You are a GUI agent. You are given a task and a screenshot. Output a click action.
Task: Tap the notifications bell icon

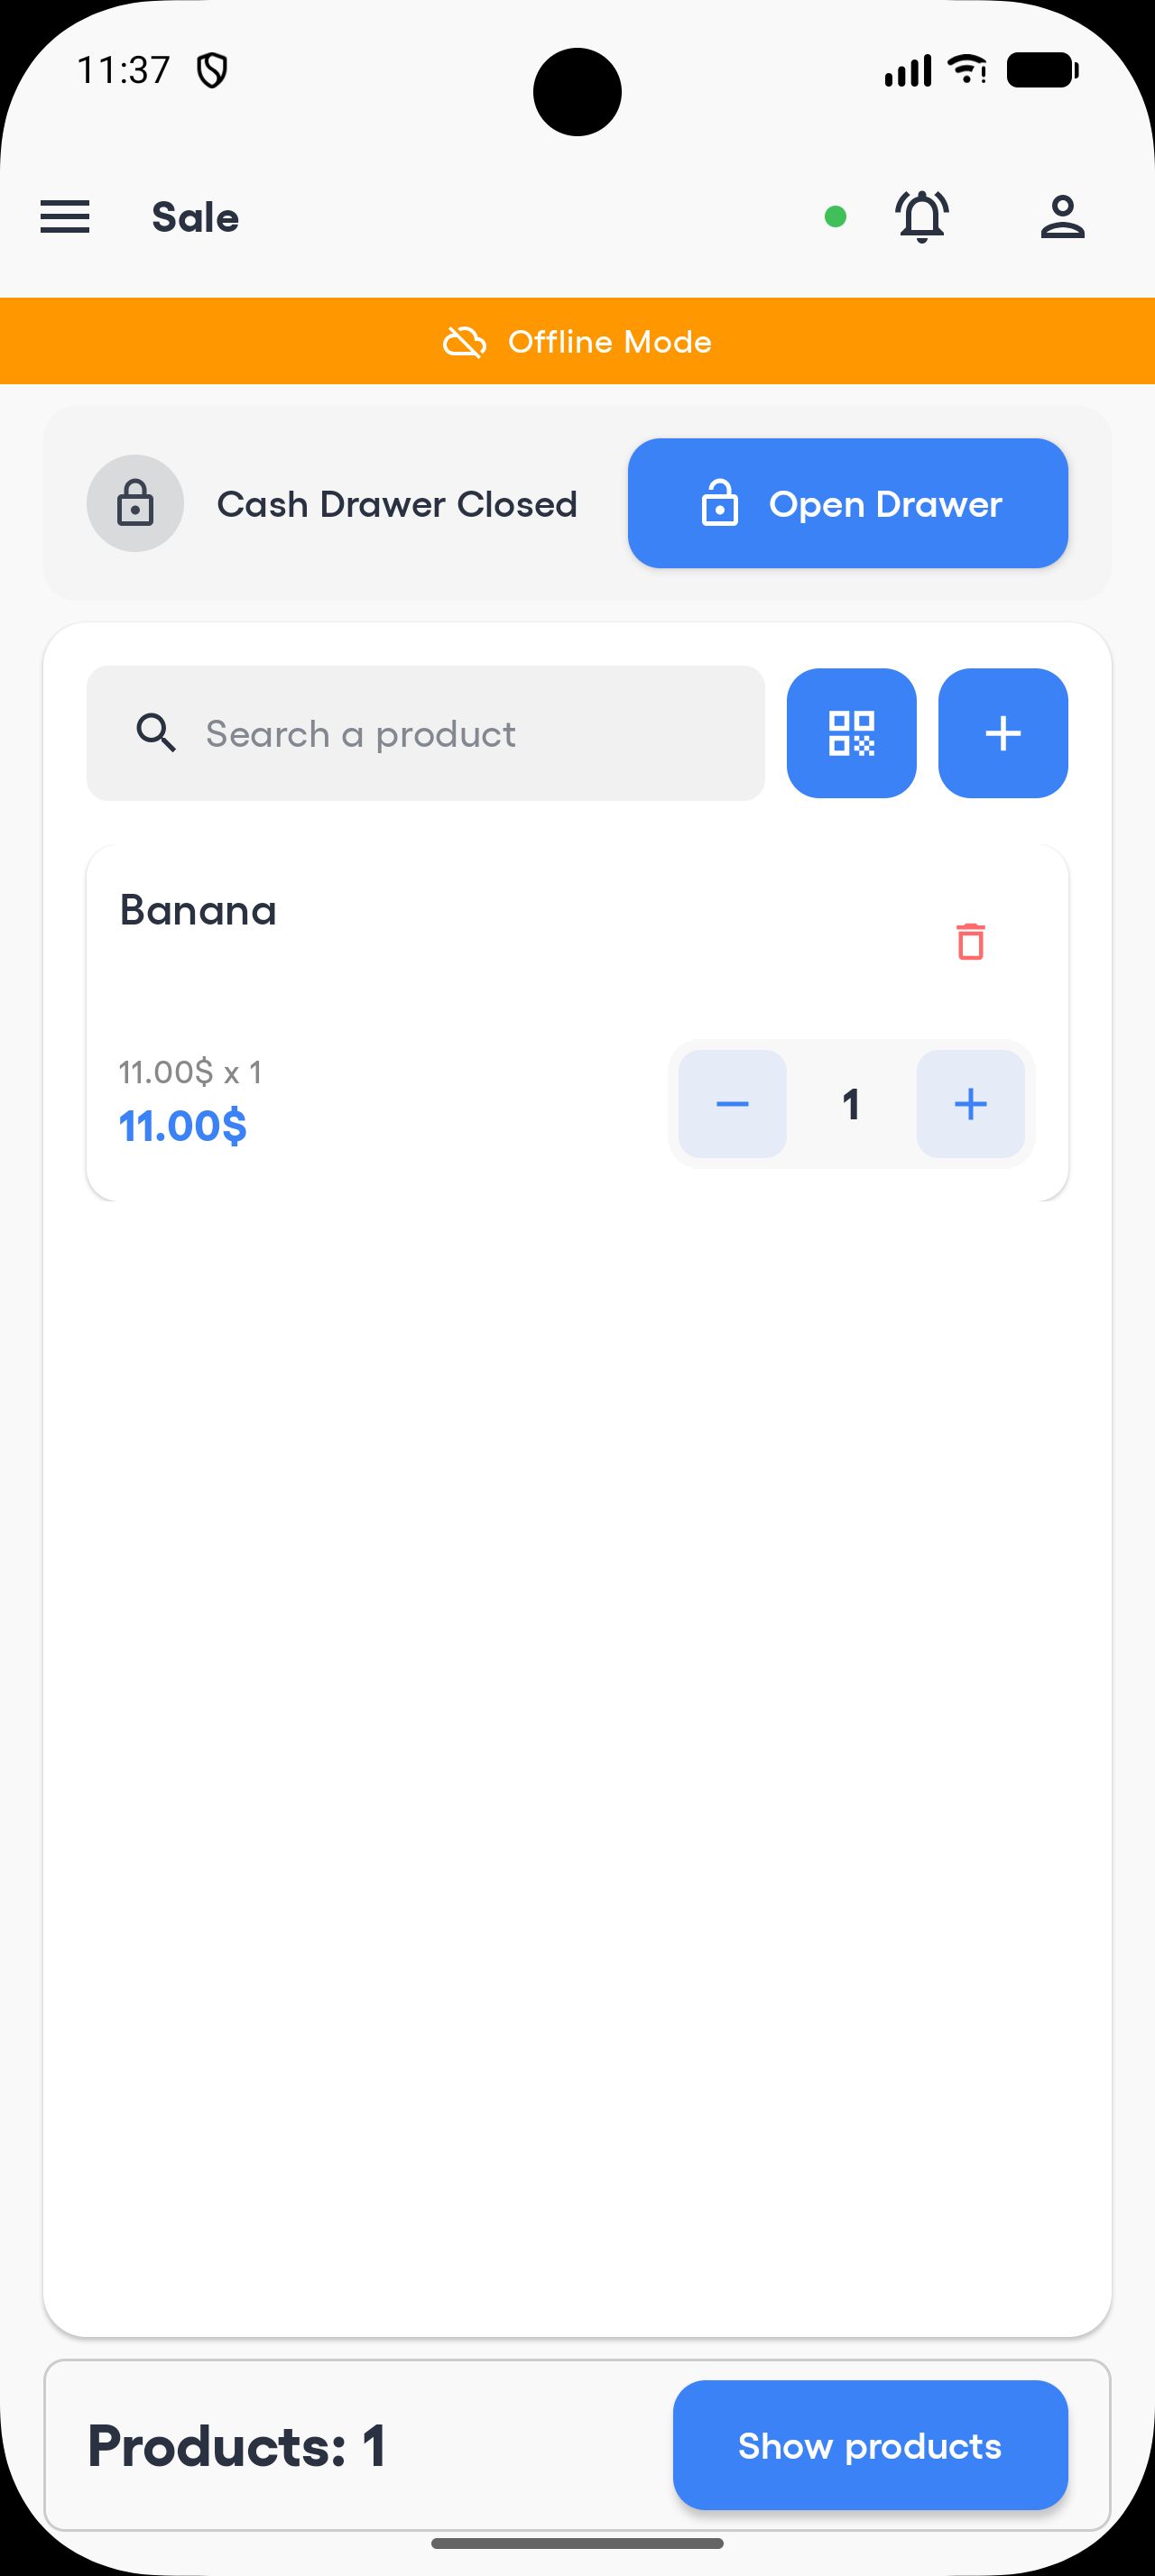tap(921, 217)
